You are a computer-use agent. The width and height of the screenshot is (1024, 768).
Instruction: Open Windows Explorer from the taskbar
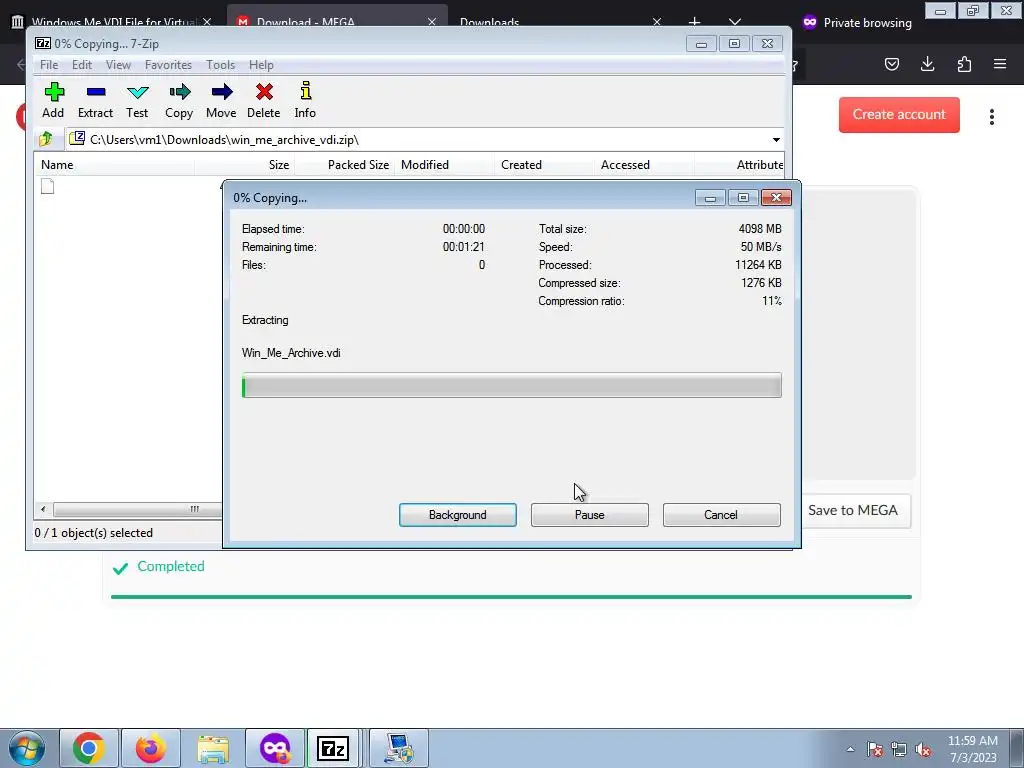pos(213,748)
